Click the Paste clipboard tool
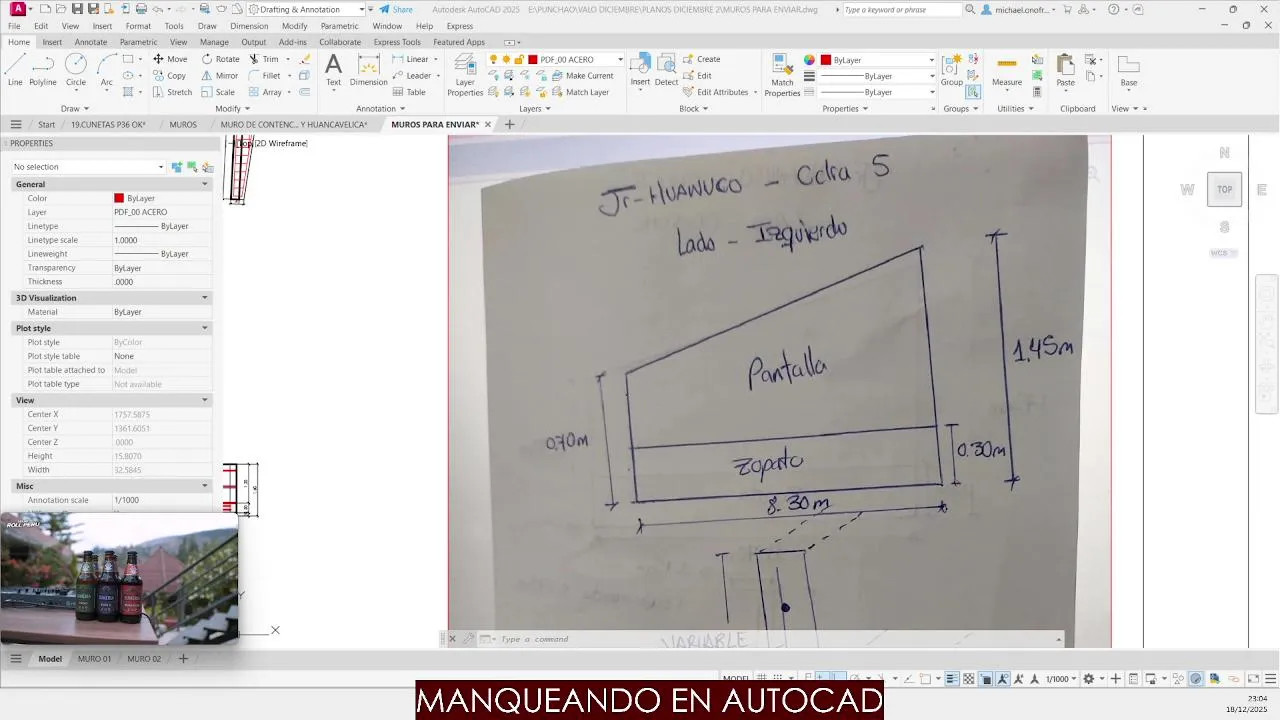The width and height of the screenshot is (1280, 720). pos(1066,70)
